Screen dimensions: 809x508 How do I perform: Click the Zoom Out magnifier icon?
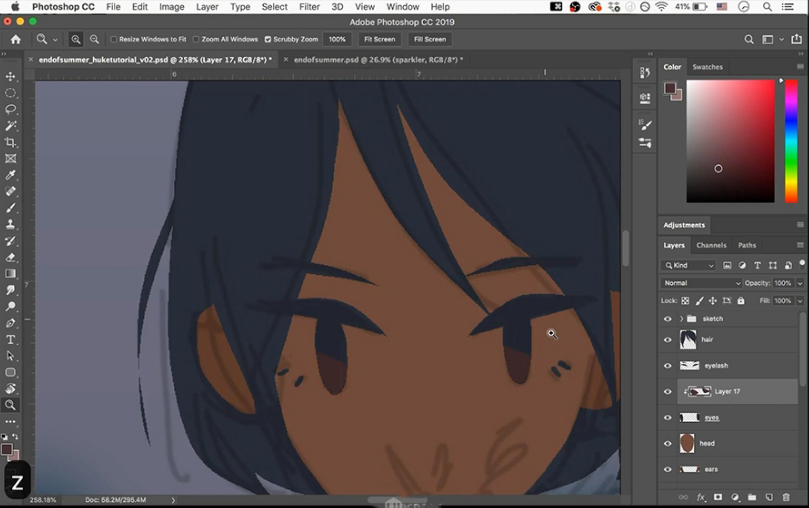(x=94, y=40)
